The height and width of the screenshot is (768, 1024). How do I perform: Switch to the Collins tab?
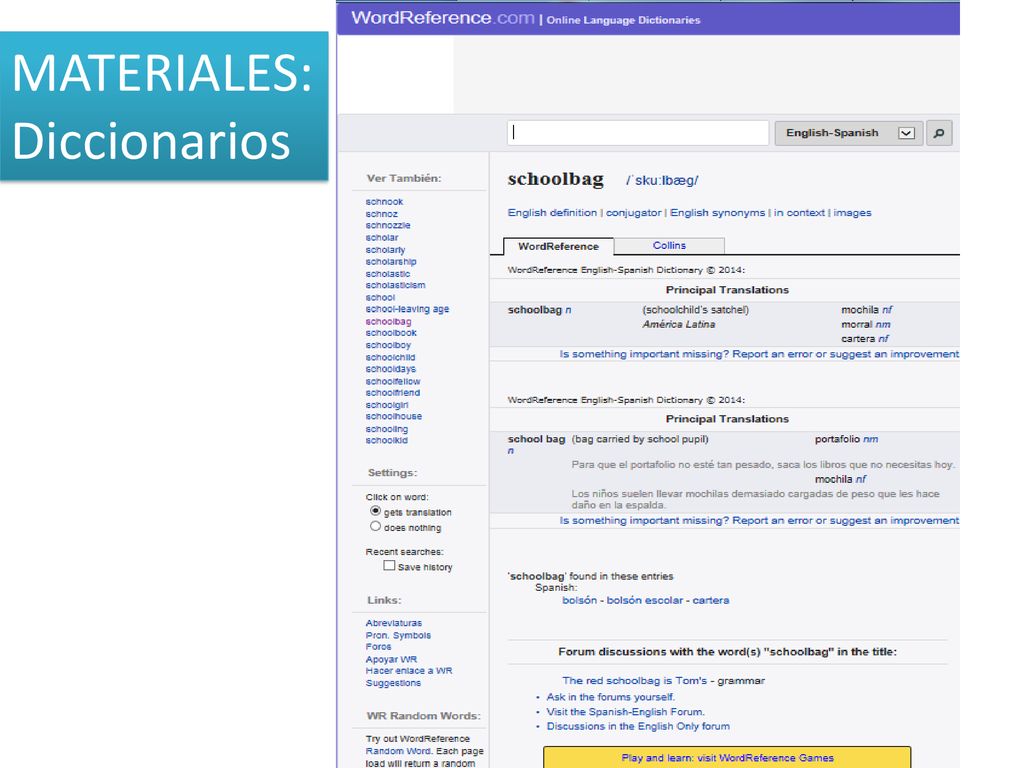pos(669,246)
